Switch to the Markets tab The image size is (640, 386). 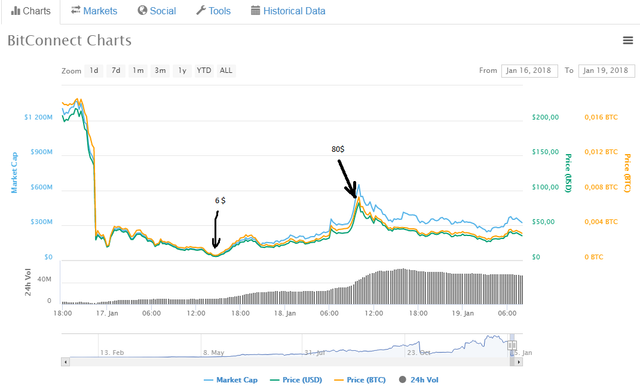click(x=94, y=11)
